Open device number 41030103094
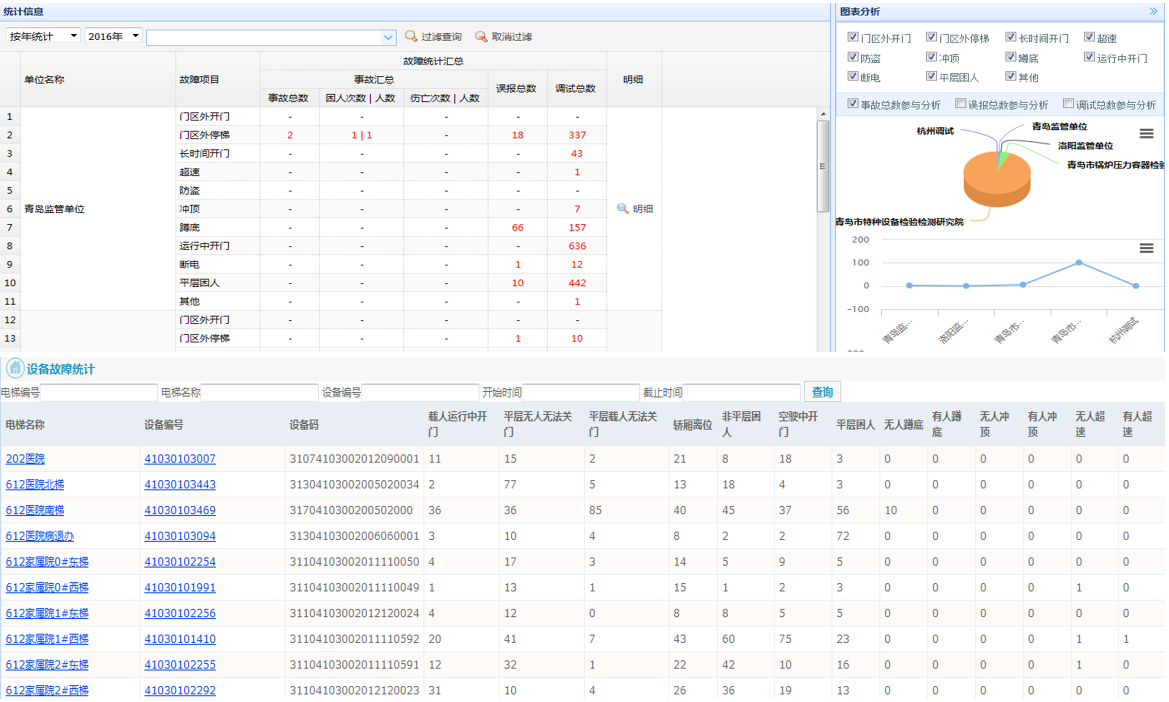1169x702 pixels. [180, 536]
